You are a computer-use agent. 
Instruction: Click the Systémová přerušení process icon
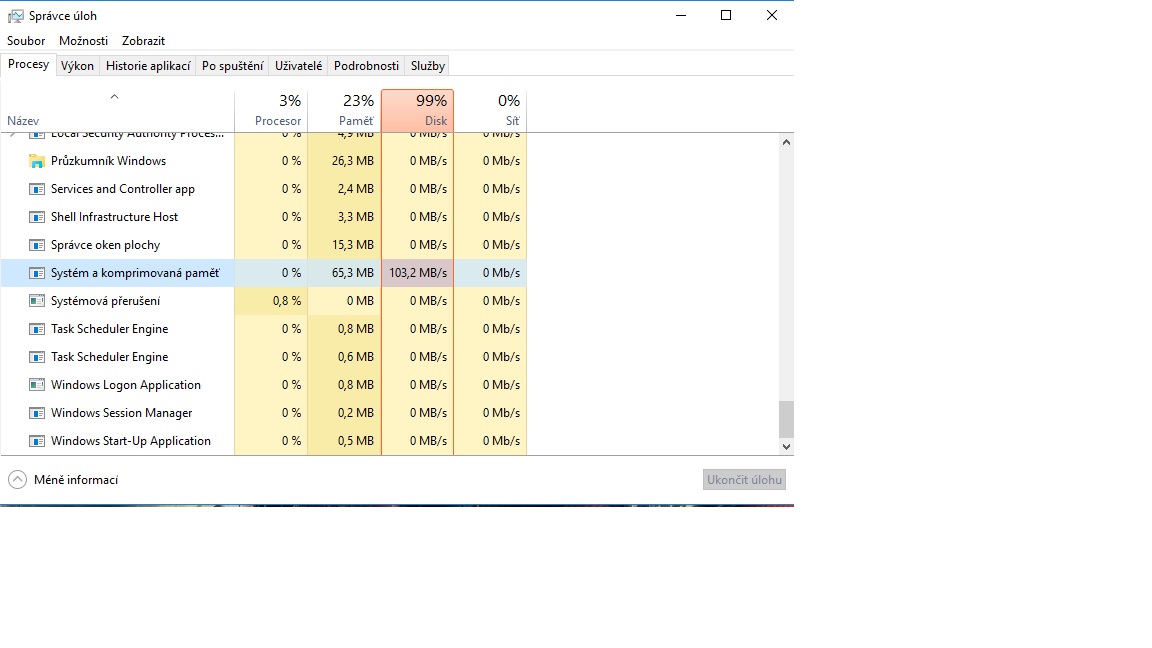click(37, 300)
